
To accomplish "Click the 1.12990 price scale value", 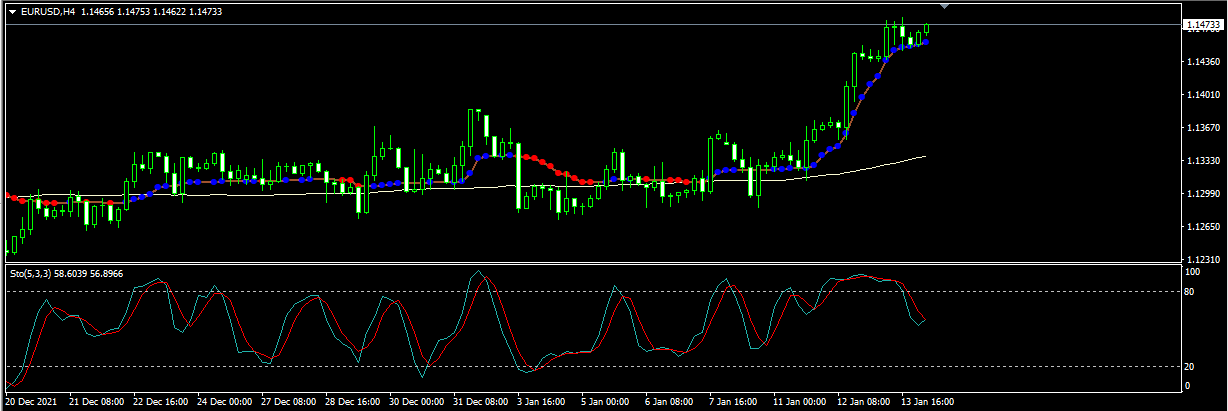I will [x=1203, y=194].
